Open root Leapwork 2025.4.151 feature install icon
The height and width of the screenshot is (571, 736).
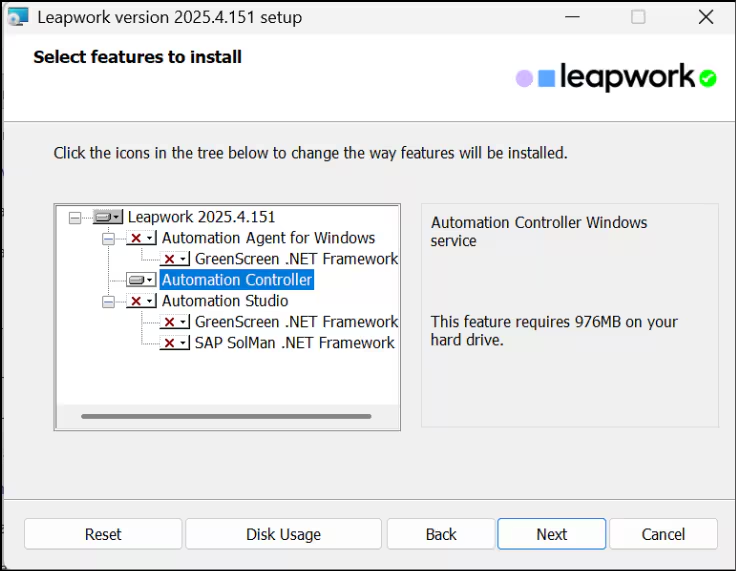(107, 217)
